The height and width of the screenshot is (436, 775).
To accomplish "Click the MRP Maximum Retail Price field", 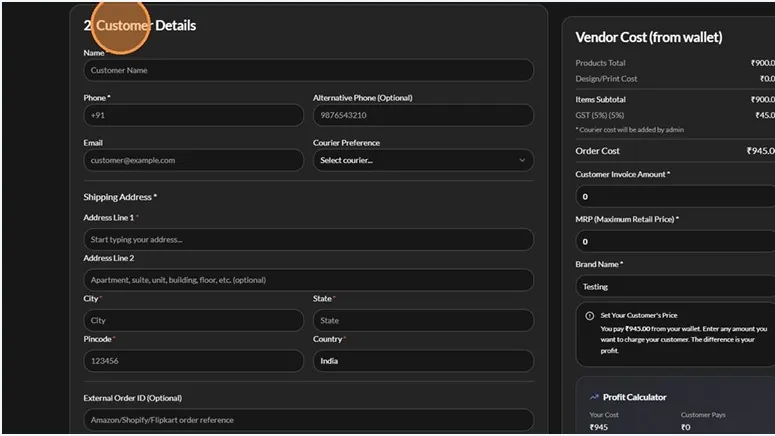I will [675, 242].
